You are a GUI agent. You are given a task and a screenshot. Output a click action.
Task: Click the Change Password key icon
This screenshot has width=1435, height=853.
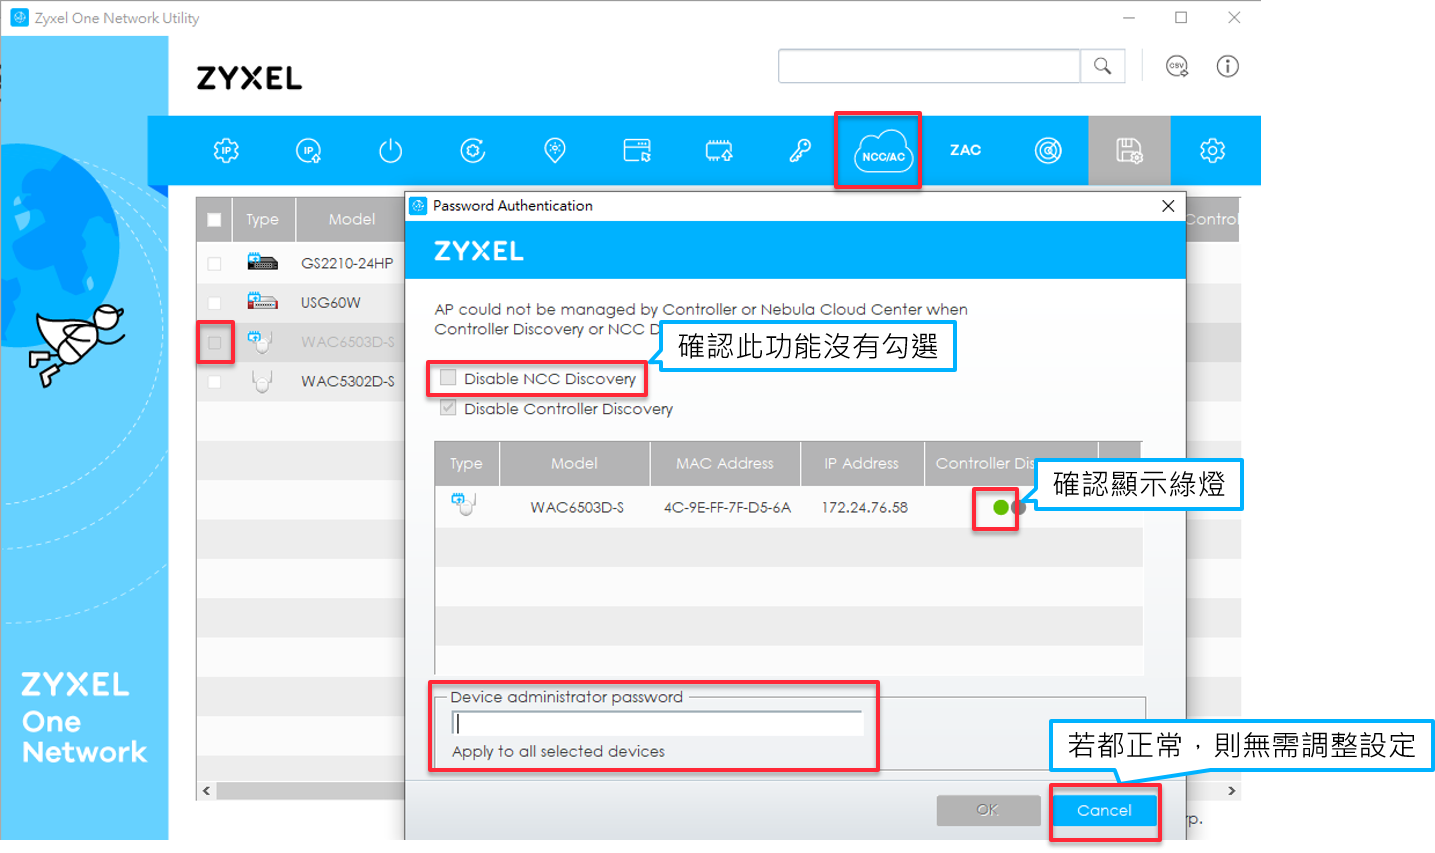tap(800, 151)
